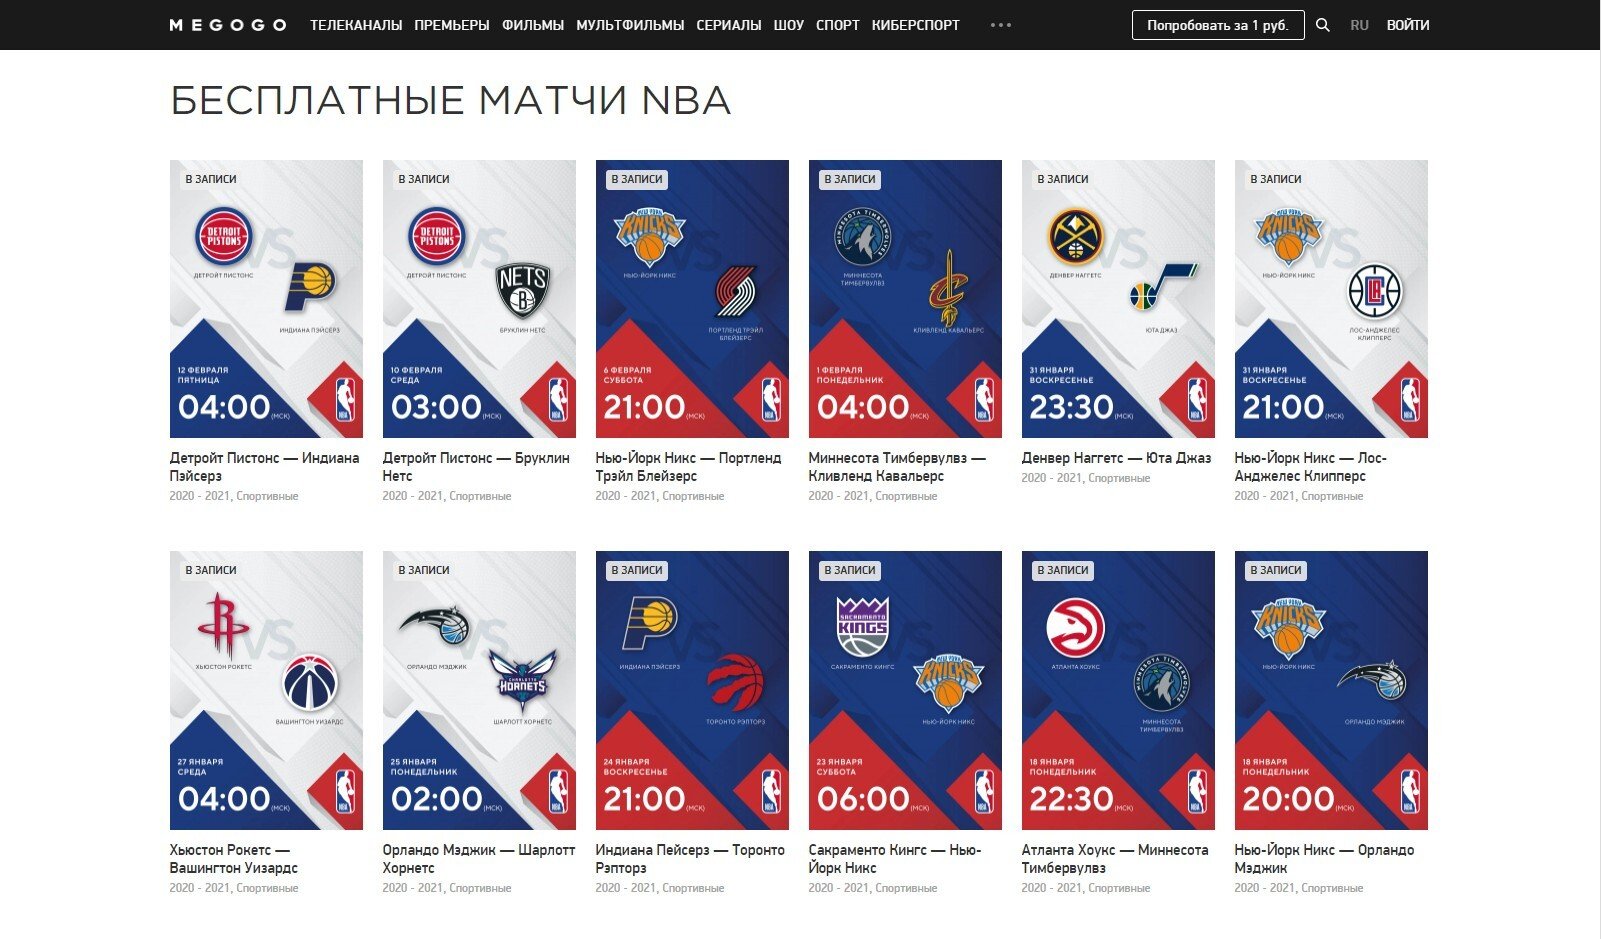Open the Индиана Пейсерз — Торонто Рэпторз title

(690, 859)
